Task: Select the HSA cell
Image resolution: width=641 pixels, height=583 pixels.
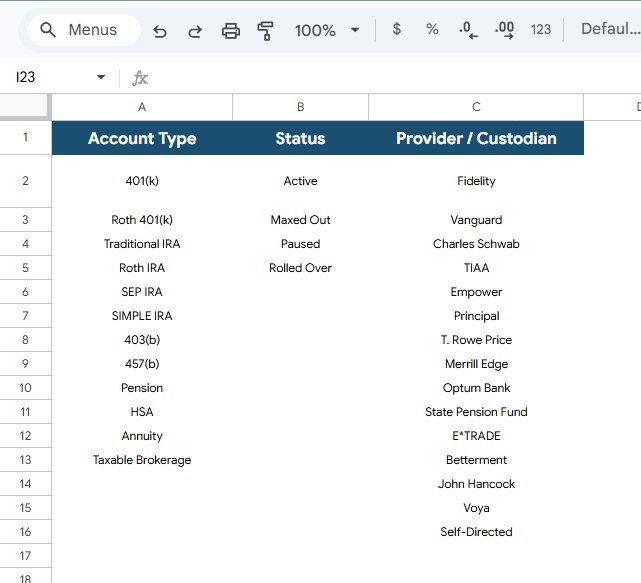Action: [x=142, y=412]
